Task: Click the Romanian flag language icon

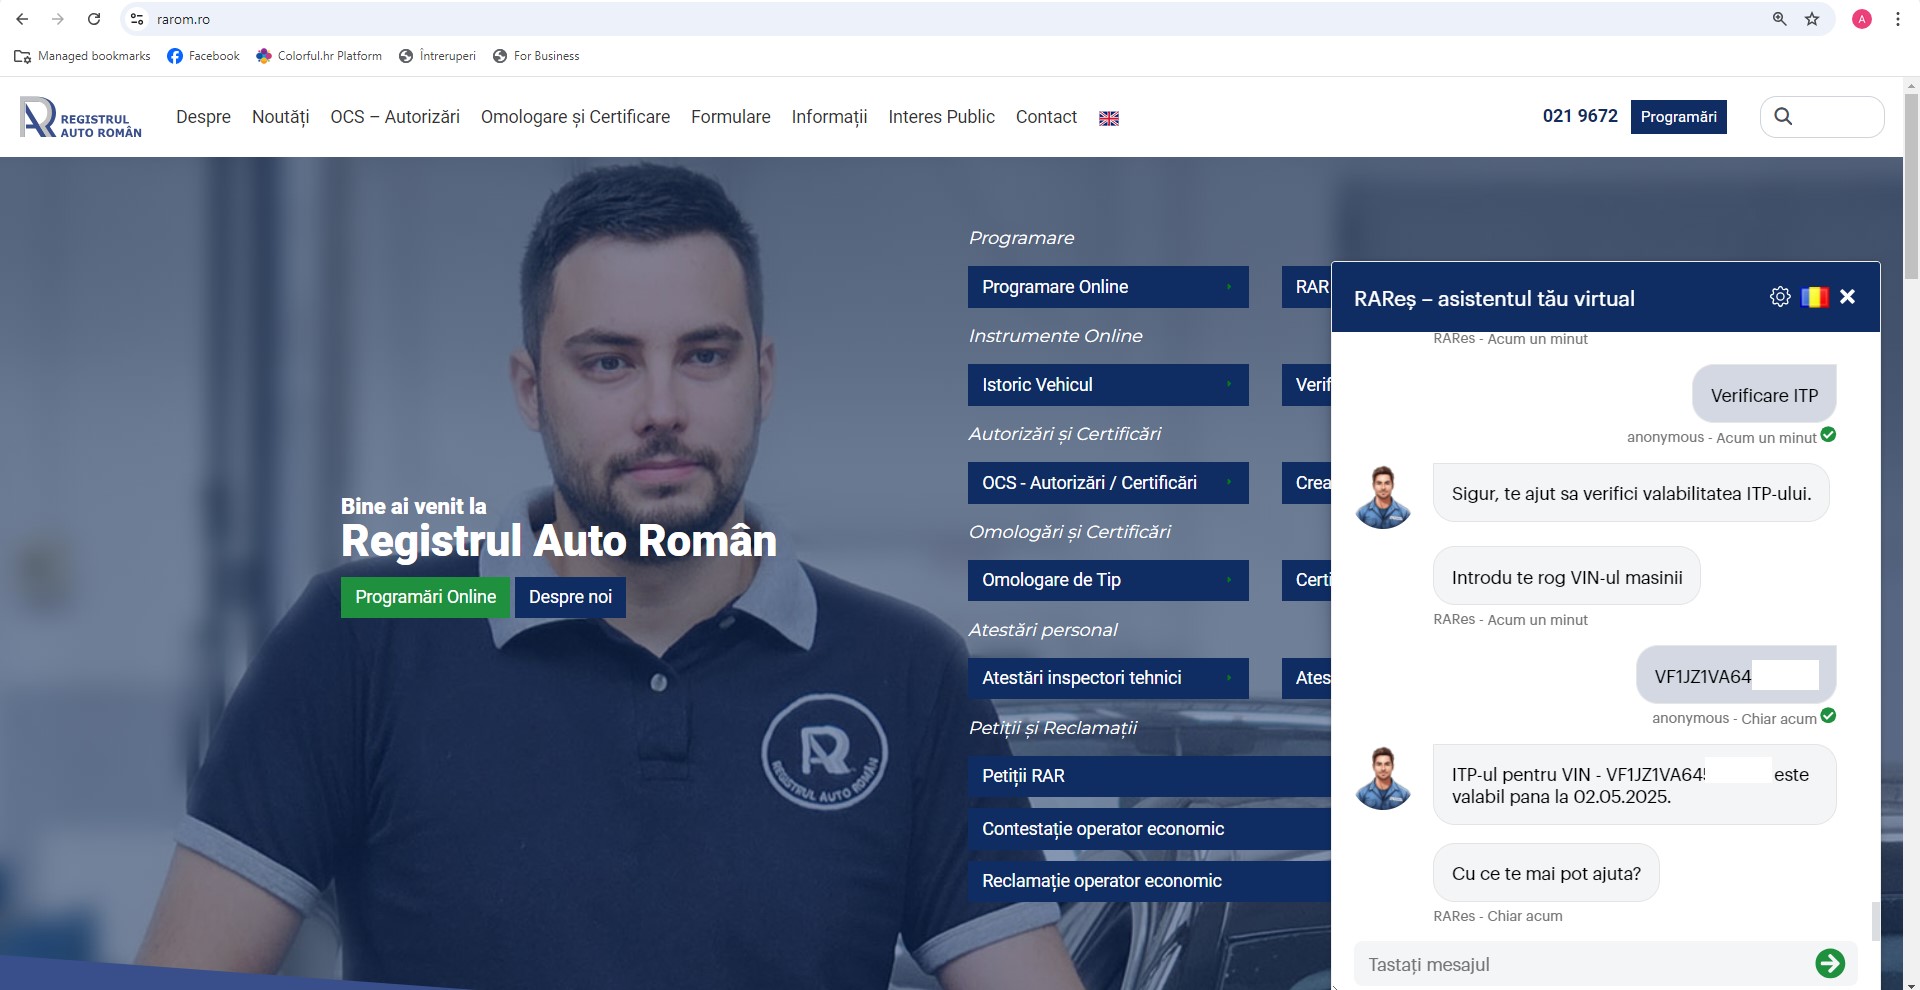Action: pyautogui.click(x=1814, y=297)
